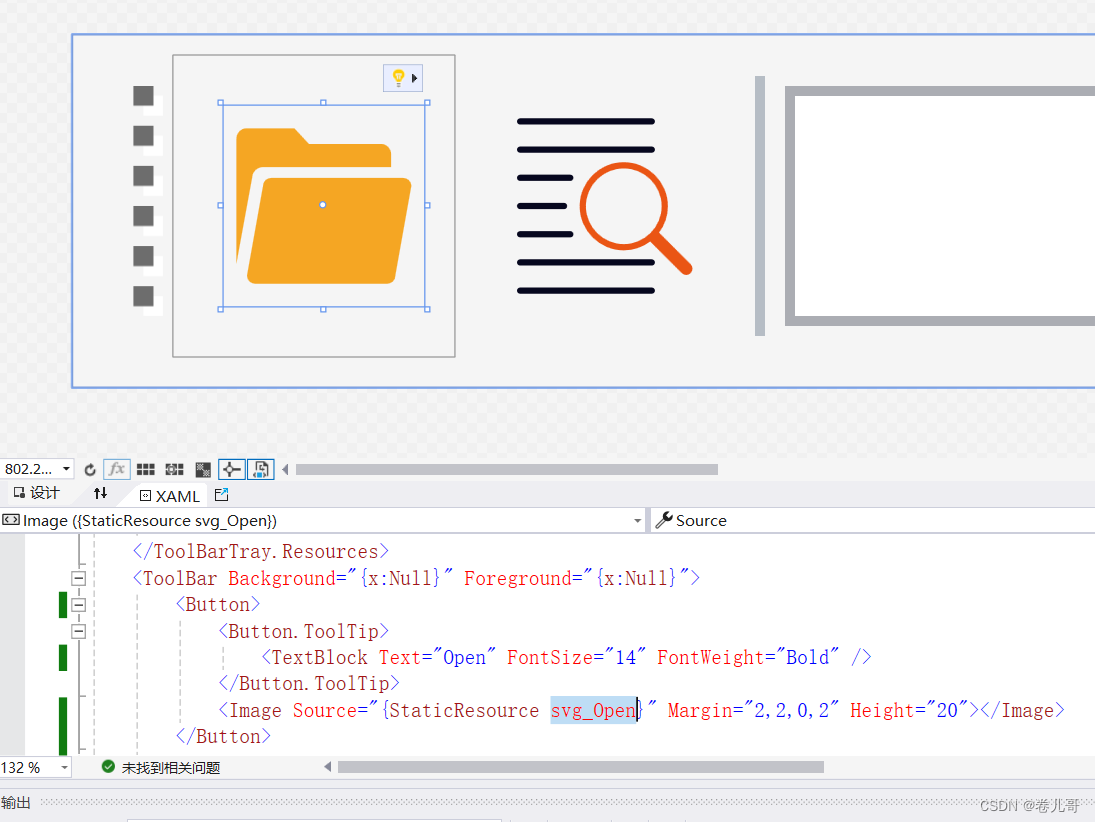Toggle the fx project code rendering control

[117, 469]
